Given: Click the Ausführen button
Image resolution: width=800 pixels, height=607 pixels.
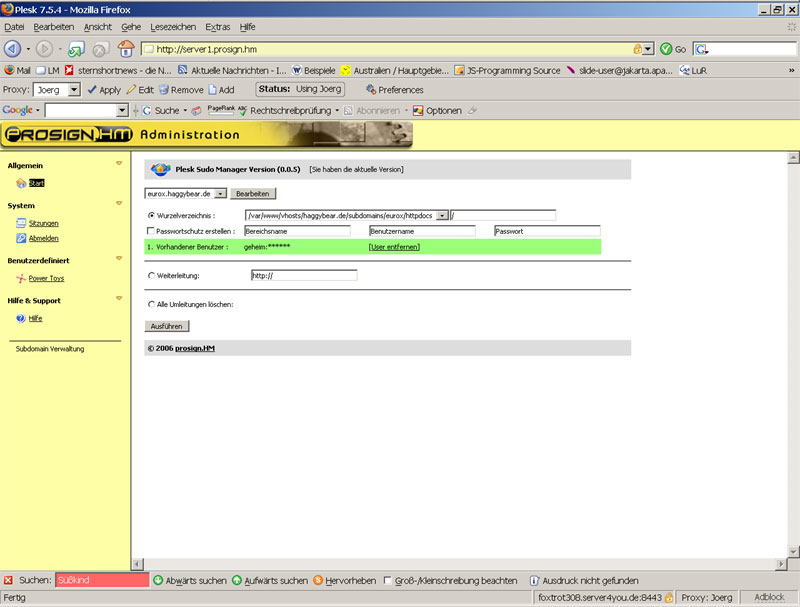Looking at the screenshot, I should pos(166,326).
